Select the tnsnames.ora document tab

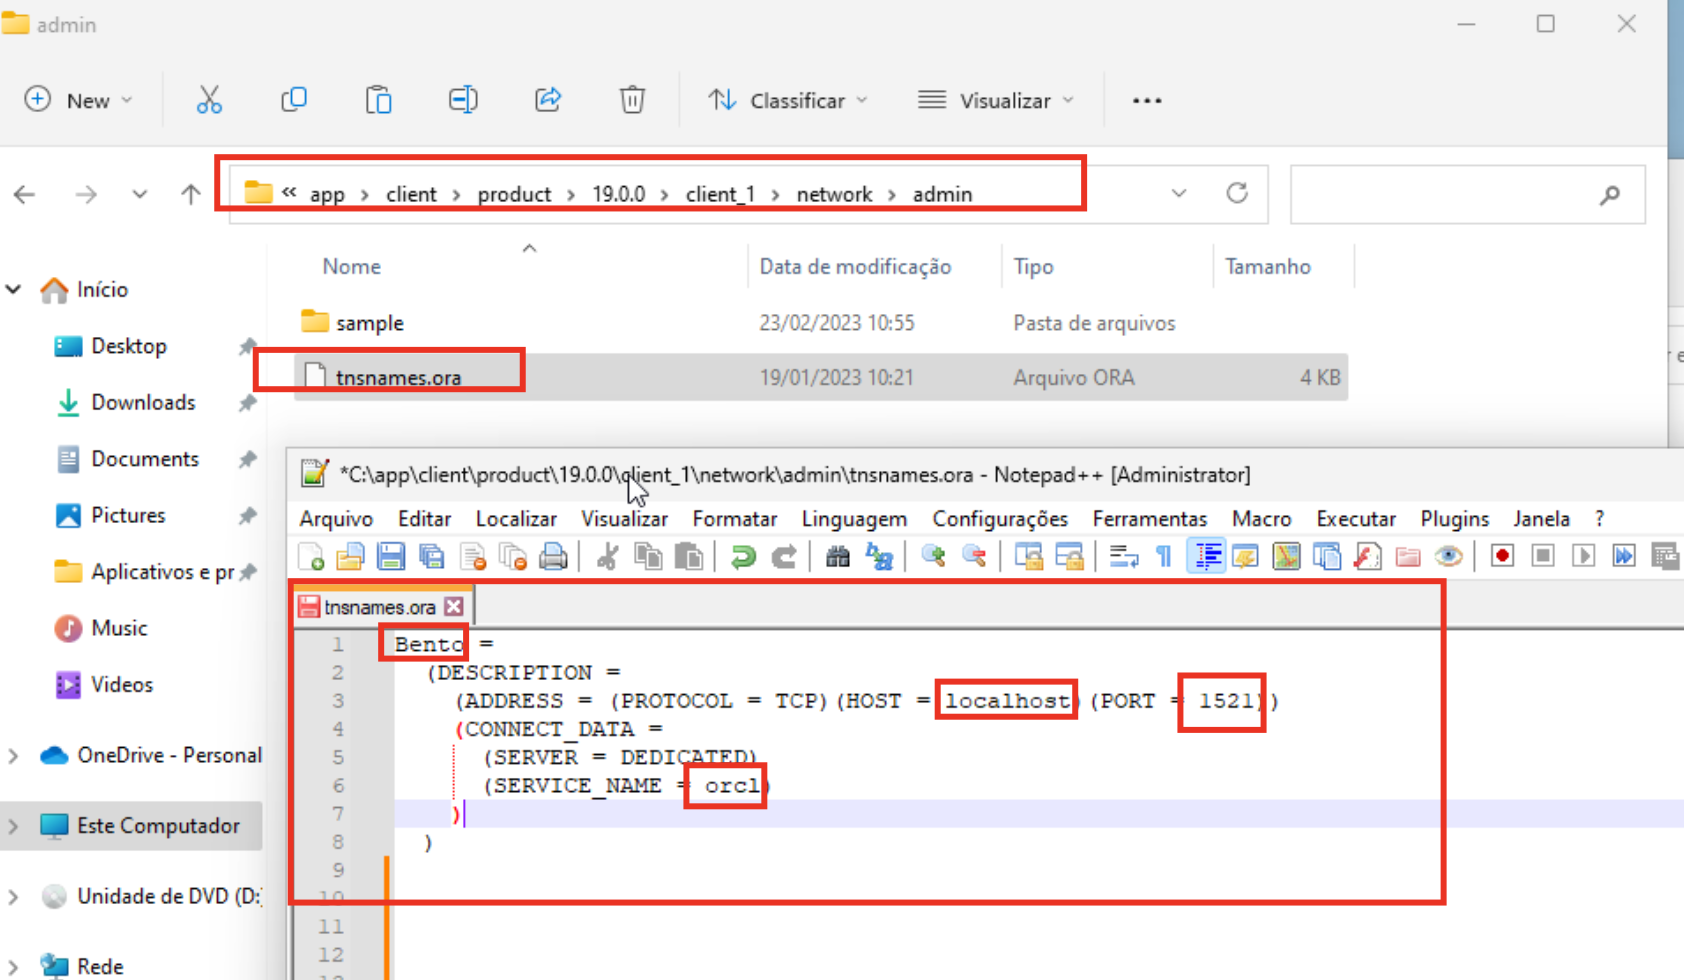(x=378, y=606)
